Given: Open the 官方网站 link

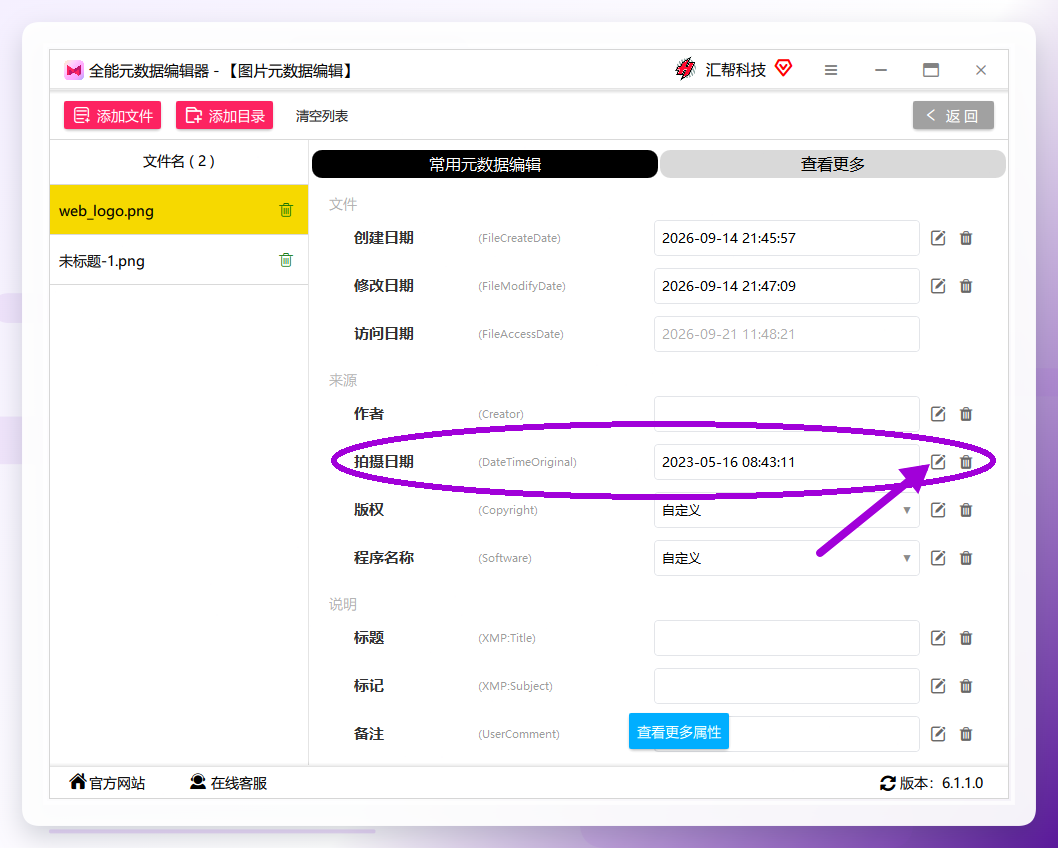Looking at the screenshot, I should tap(107, 783).
